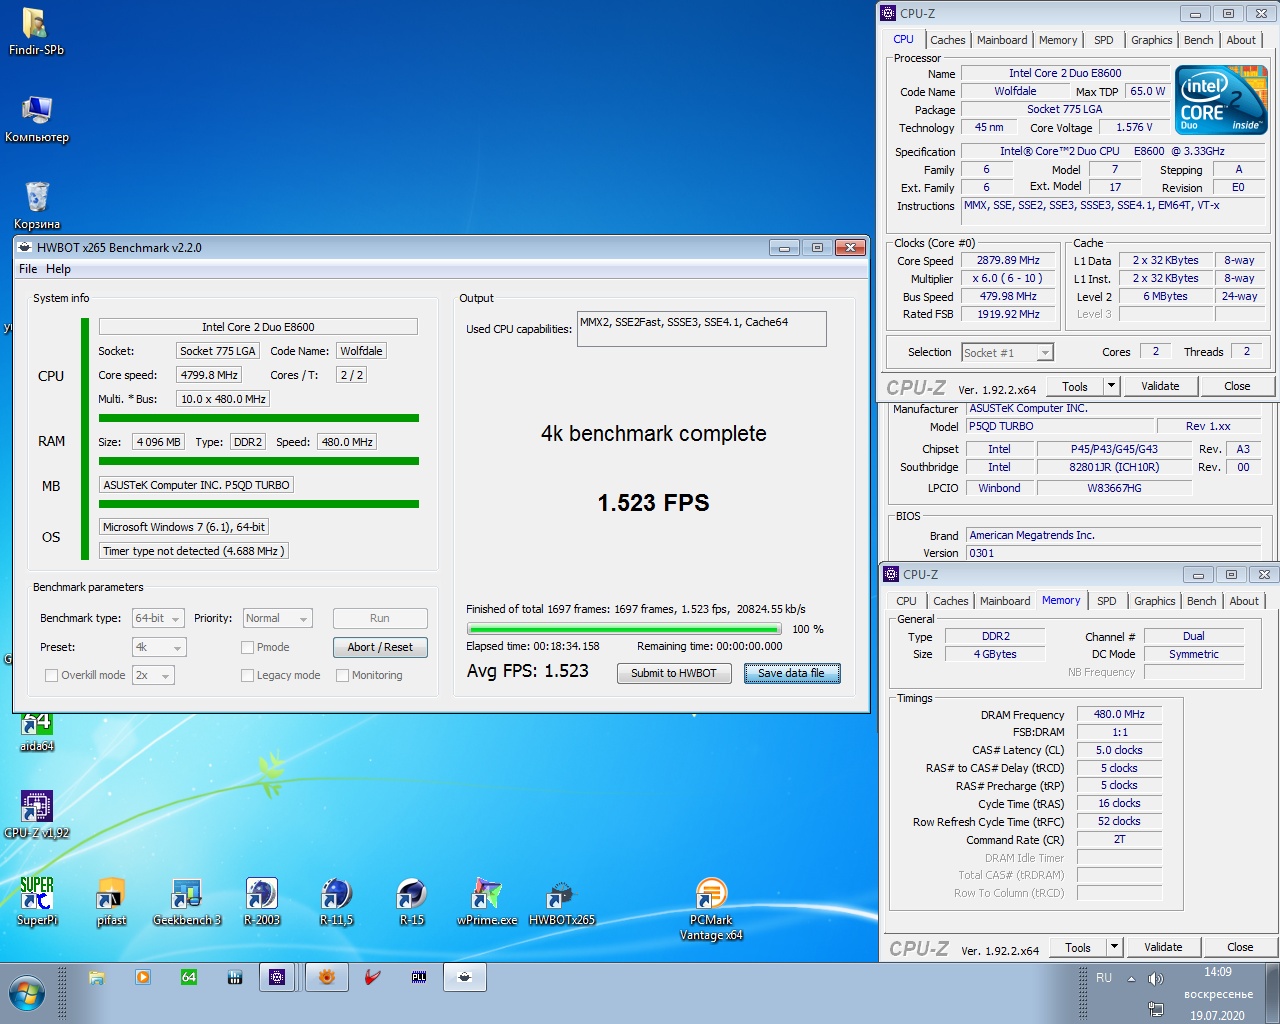Image resolution: width=1280 pixels, height=1024 pixels.
Task: Click the disabled Run button
Action: (x=380, y=618)
